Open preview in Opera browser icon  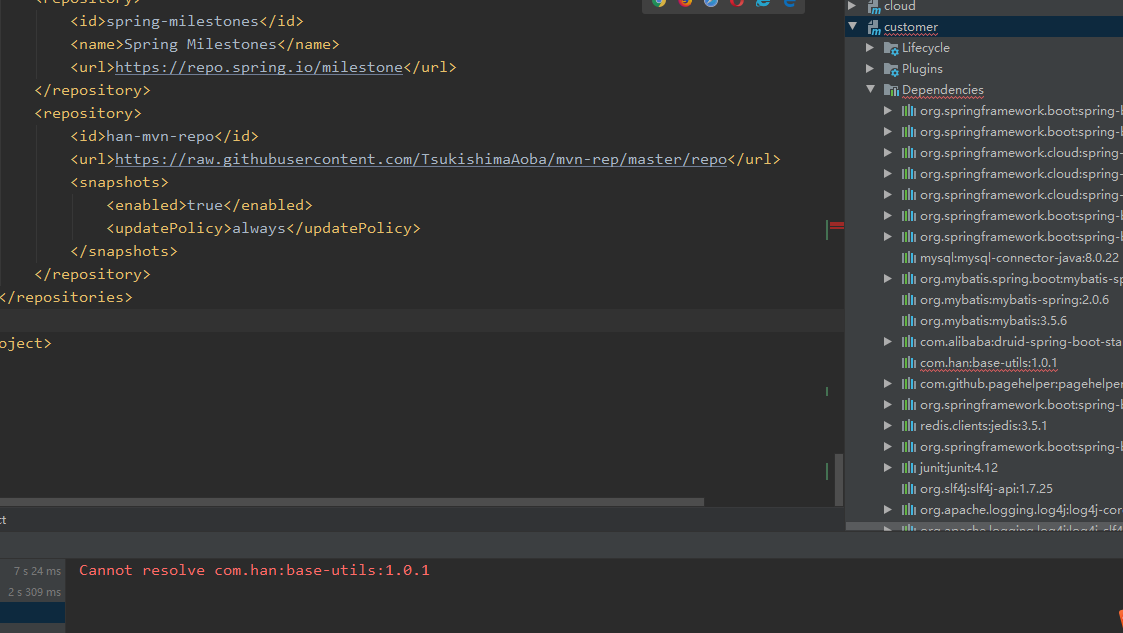tap(737, 3)
